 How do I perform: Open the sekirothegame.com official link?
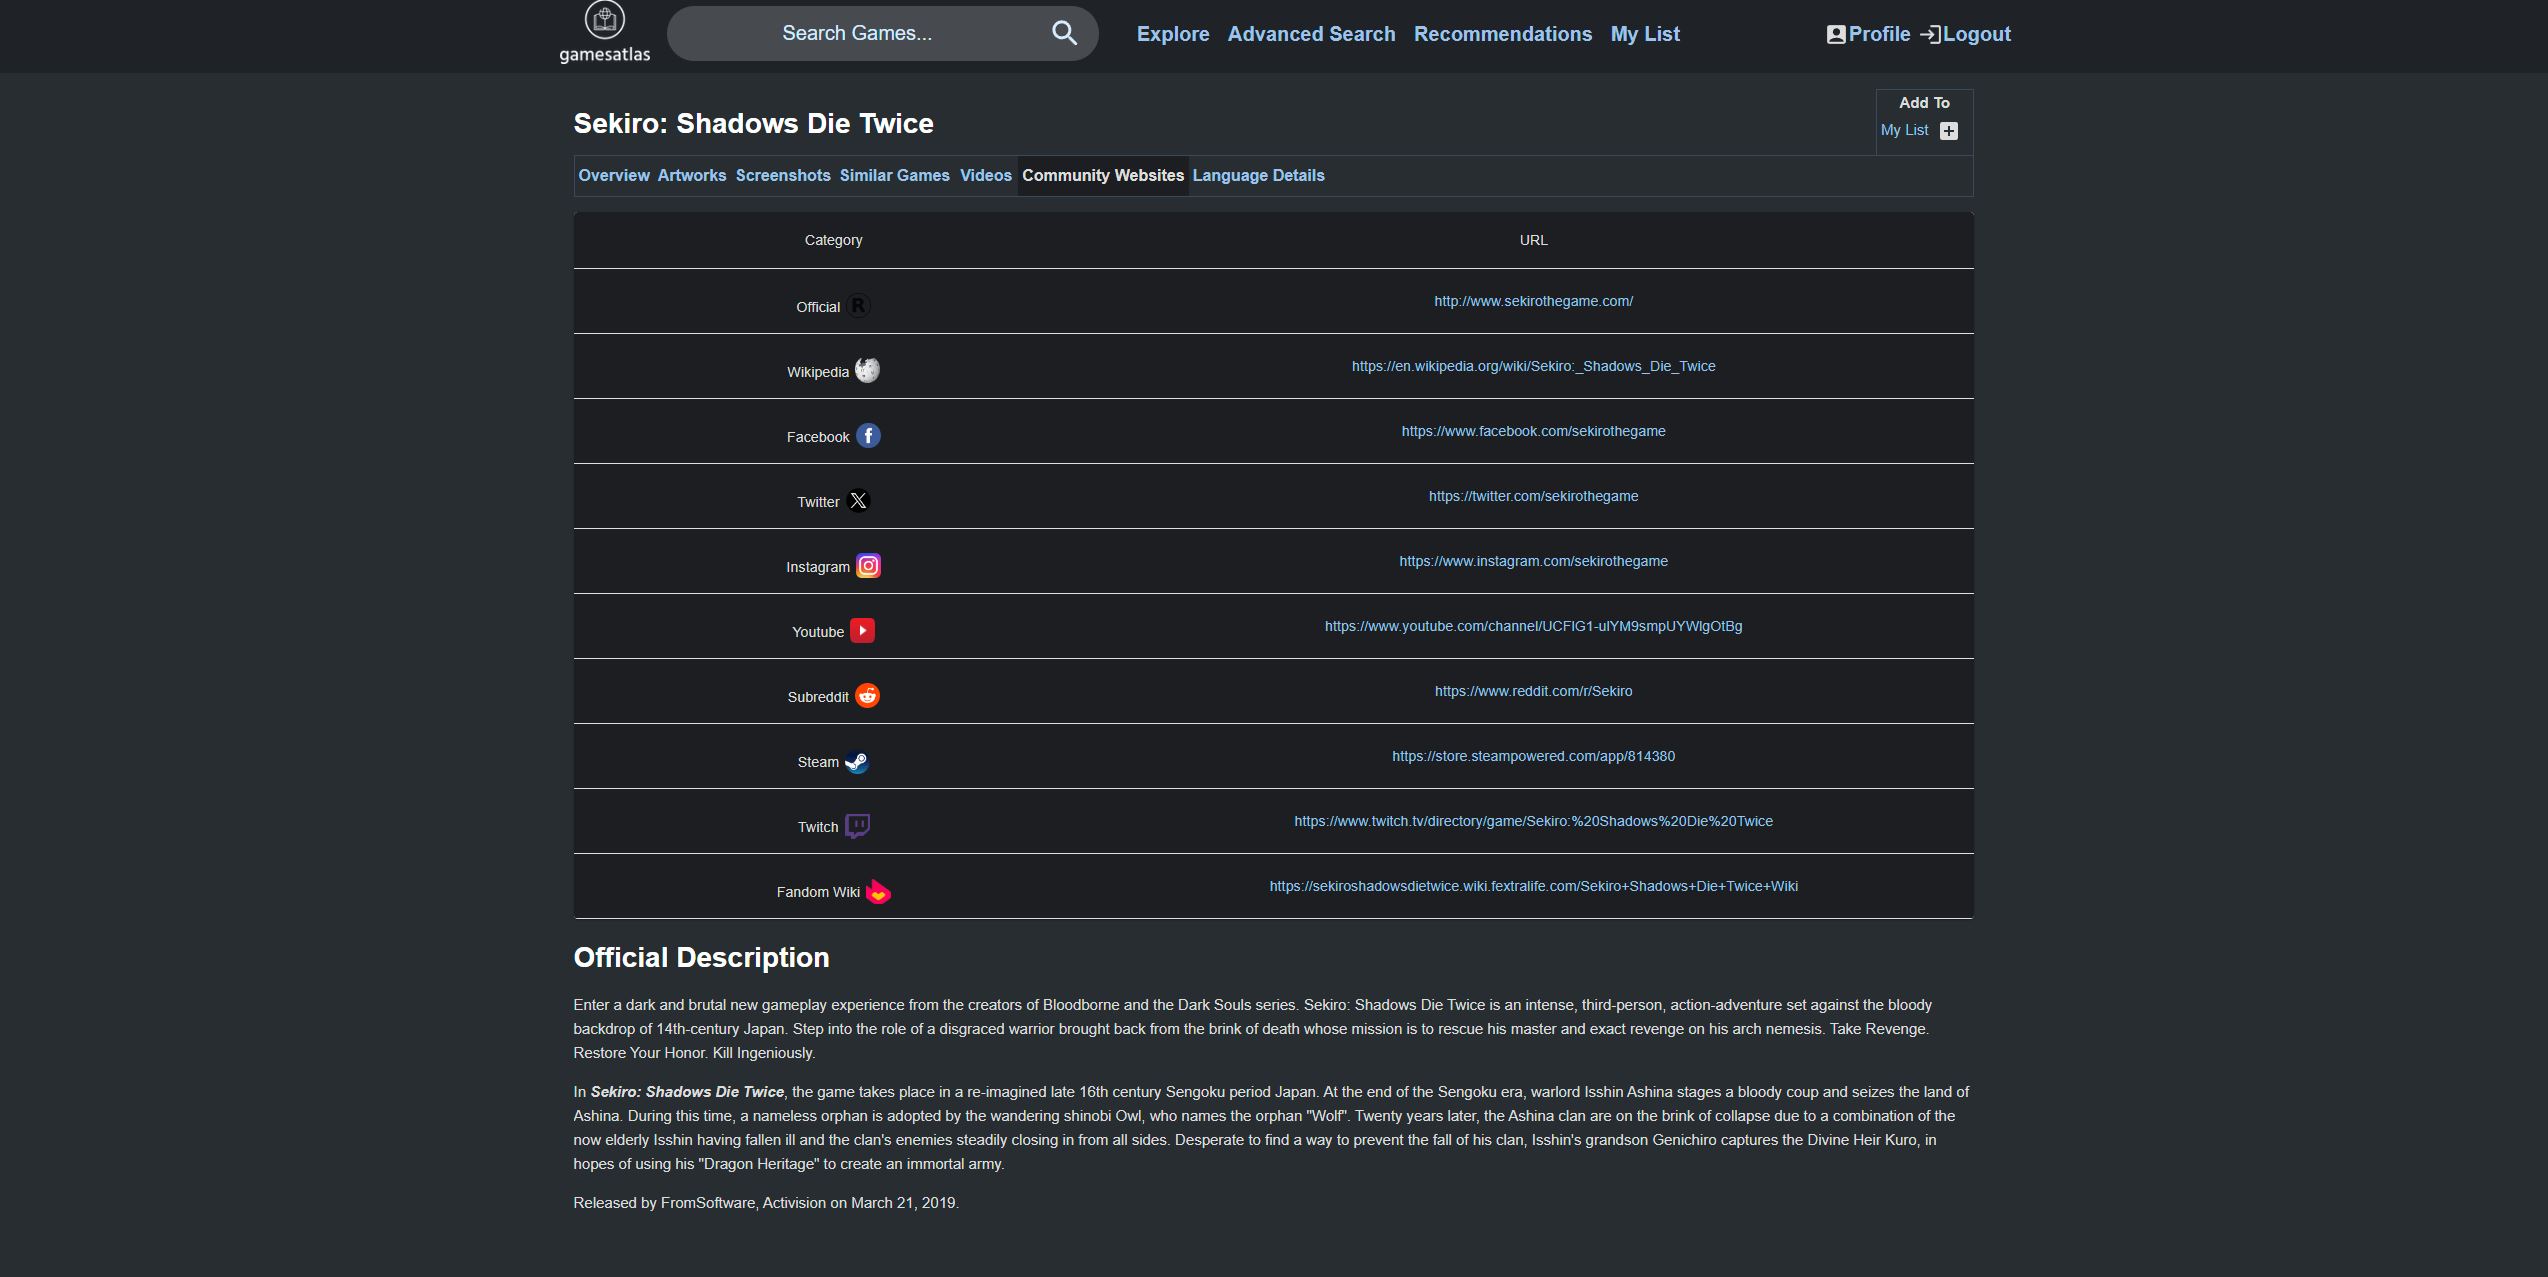[x=1533, y=301]
